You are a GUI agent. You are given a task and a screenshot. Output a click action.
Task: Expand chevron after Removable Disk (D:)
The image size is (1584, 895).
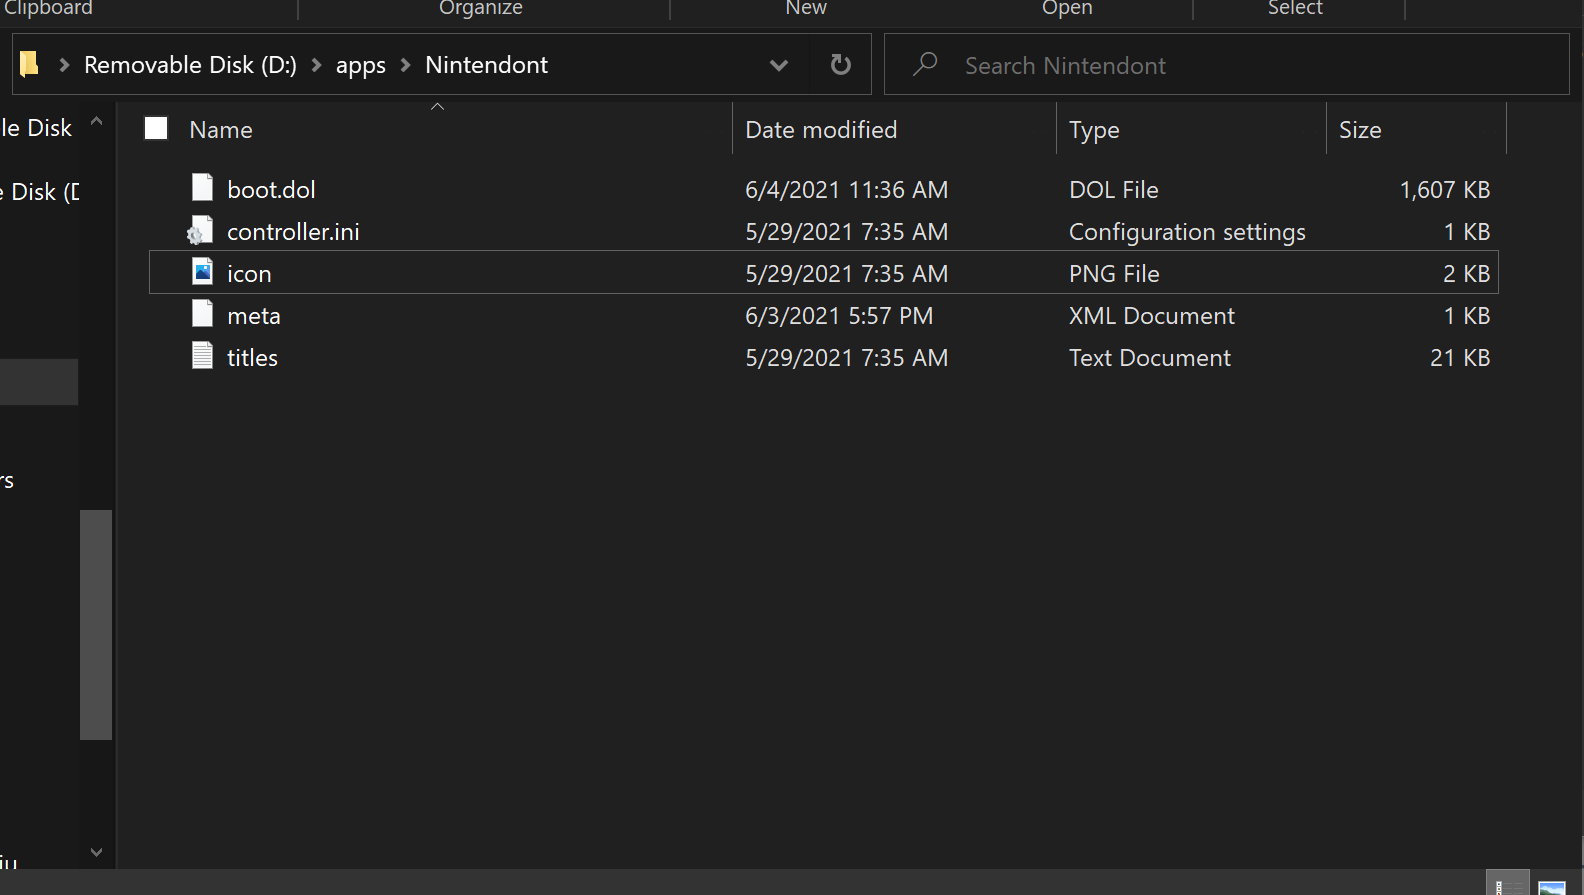tap(317, 65)
